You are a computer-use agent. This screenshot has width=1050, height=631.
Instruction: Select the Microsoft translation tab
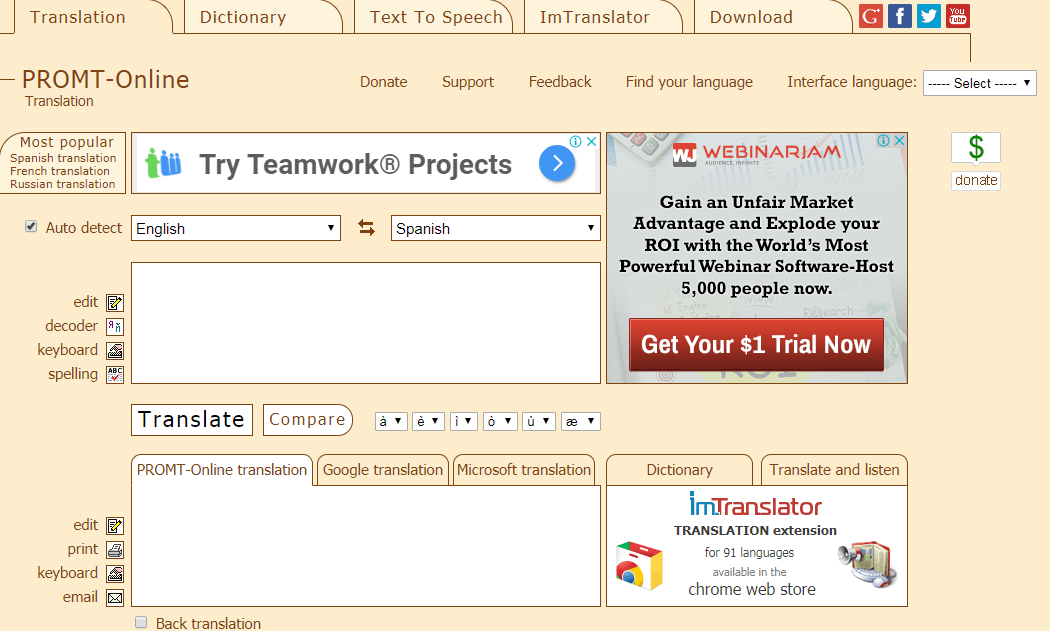coord(524,470)
